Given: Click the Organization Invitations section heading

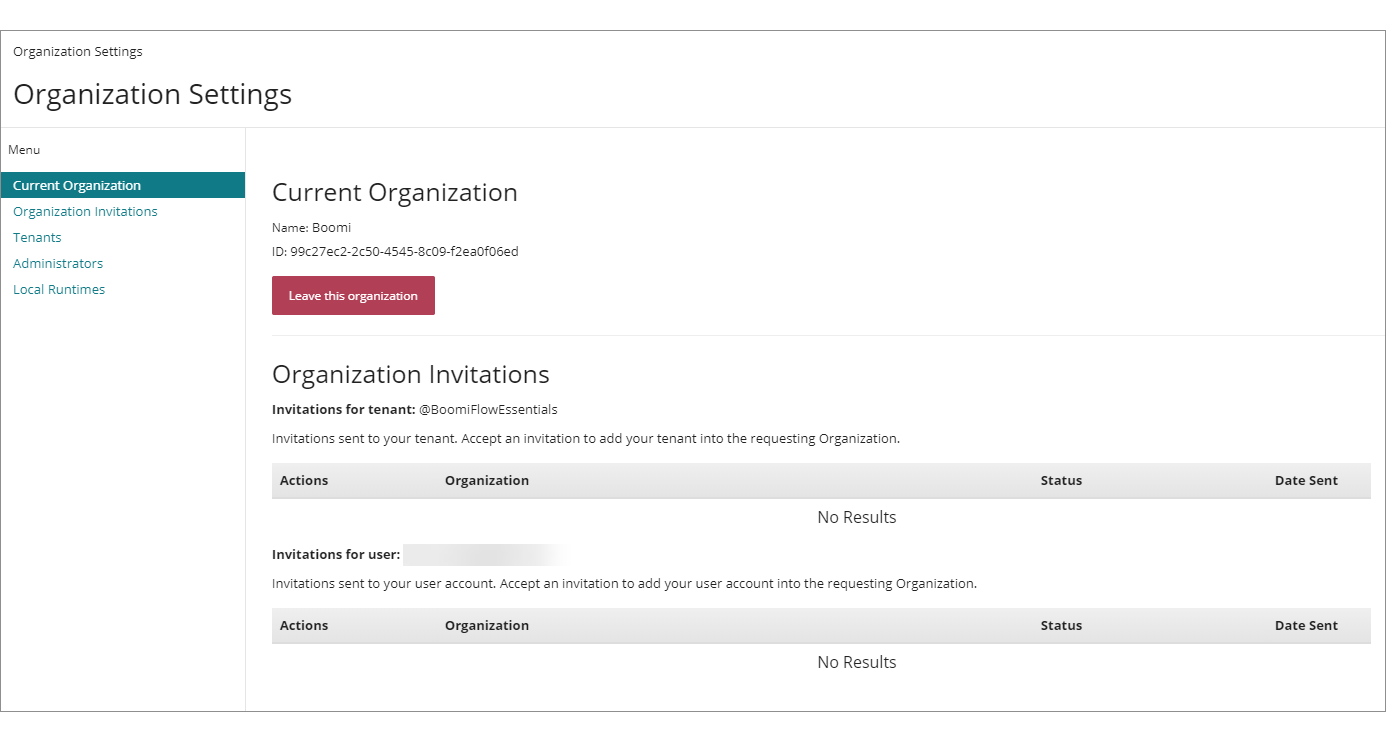Looking at the screenshot, I should (410, 374).
